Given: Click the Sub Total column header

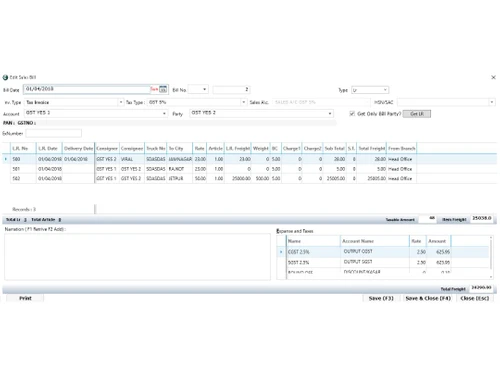Looking at the screenshot, I should (335, 148).
